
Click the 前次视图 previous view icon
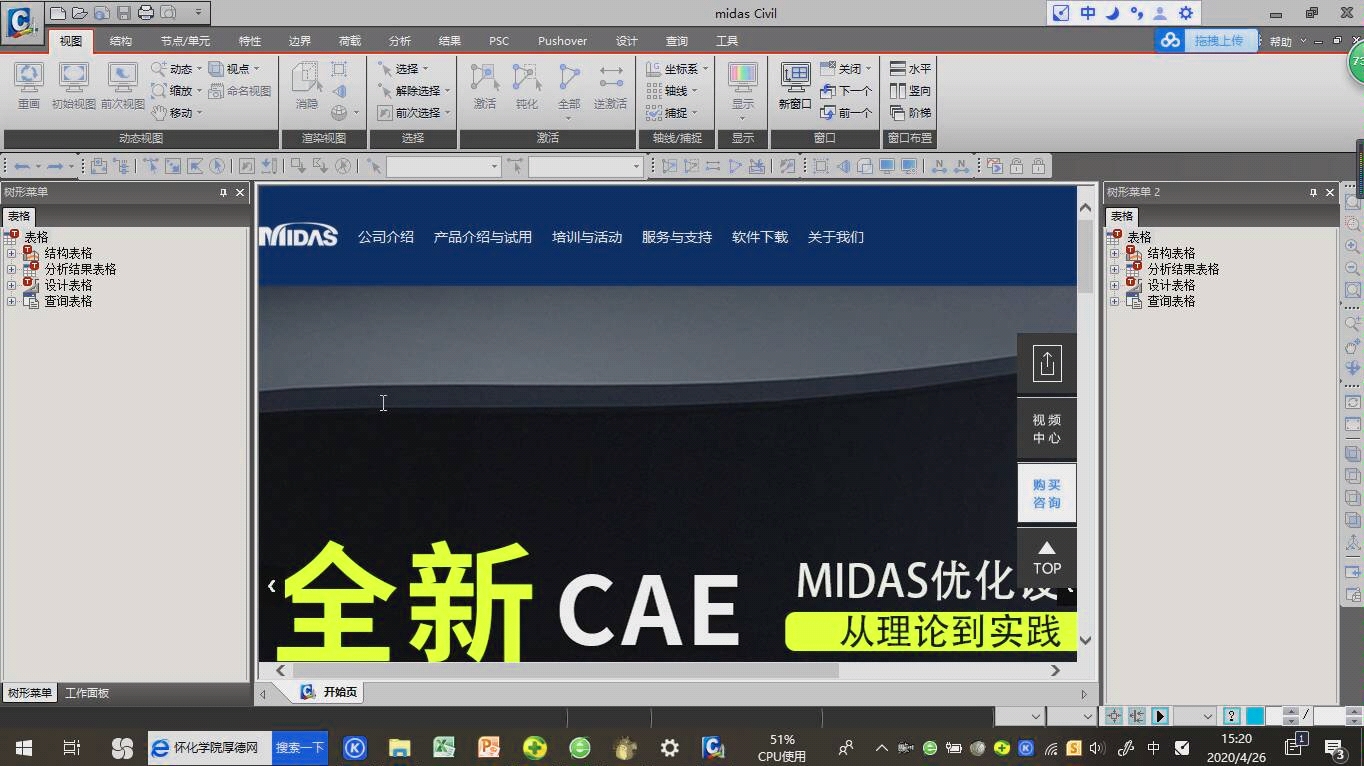point(122,86)
